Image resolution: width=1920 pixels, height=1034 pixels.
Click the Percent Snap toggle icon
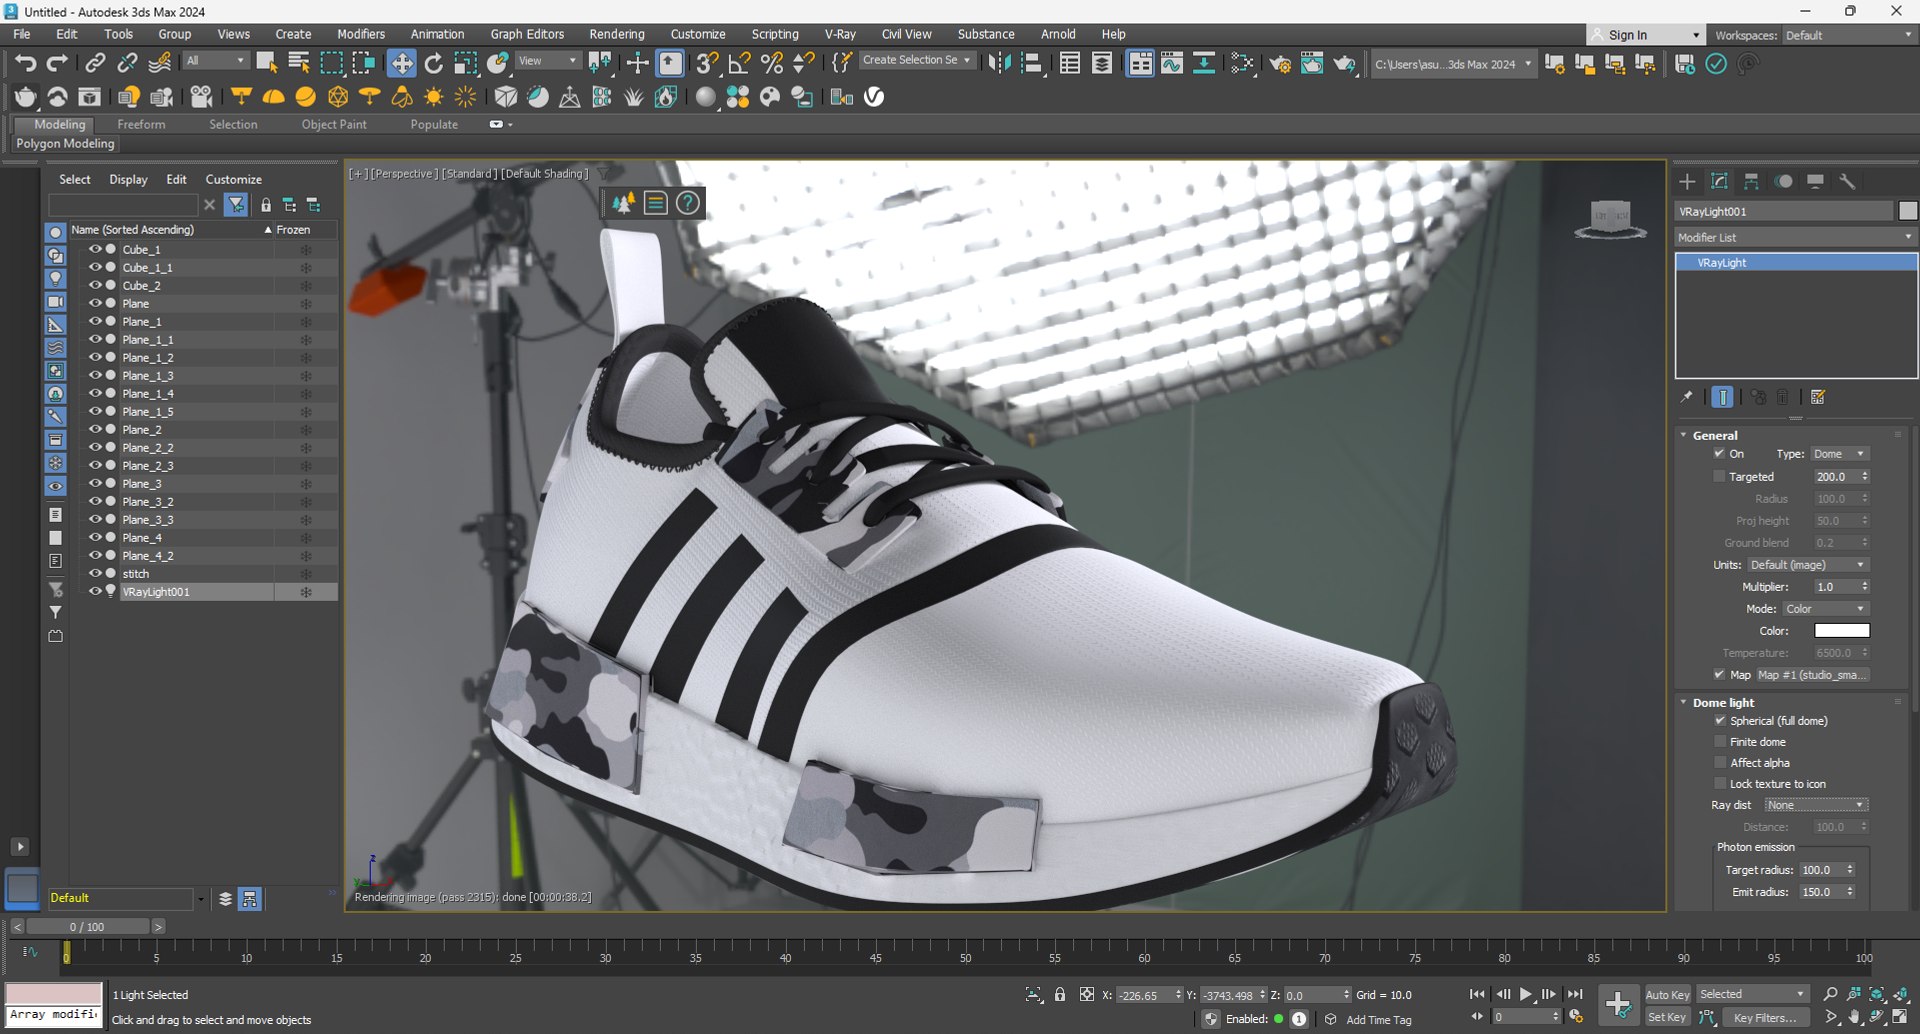point(772,64)
